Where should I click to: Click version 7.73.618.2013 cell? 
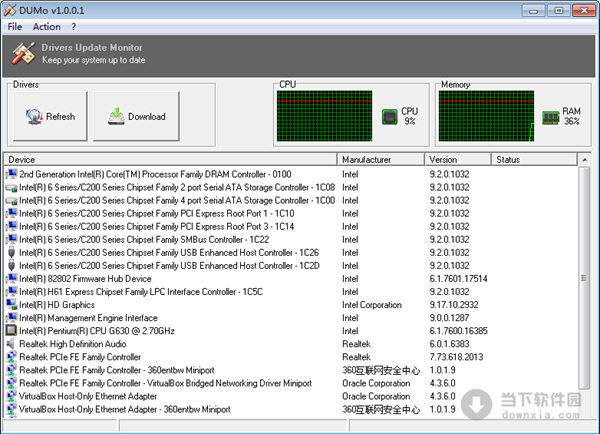[456, 357]
